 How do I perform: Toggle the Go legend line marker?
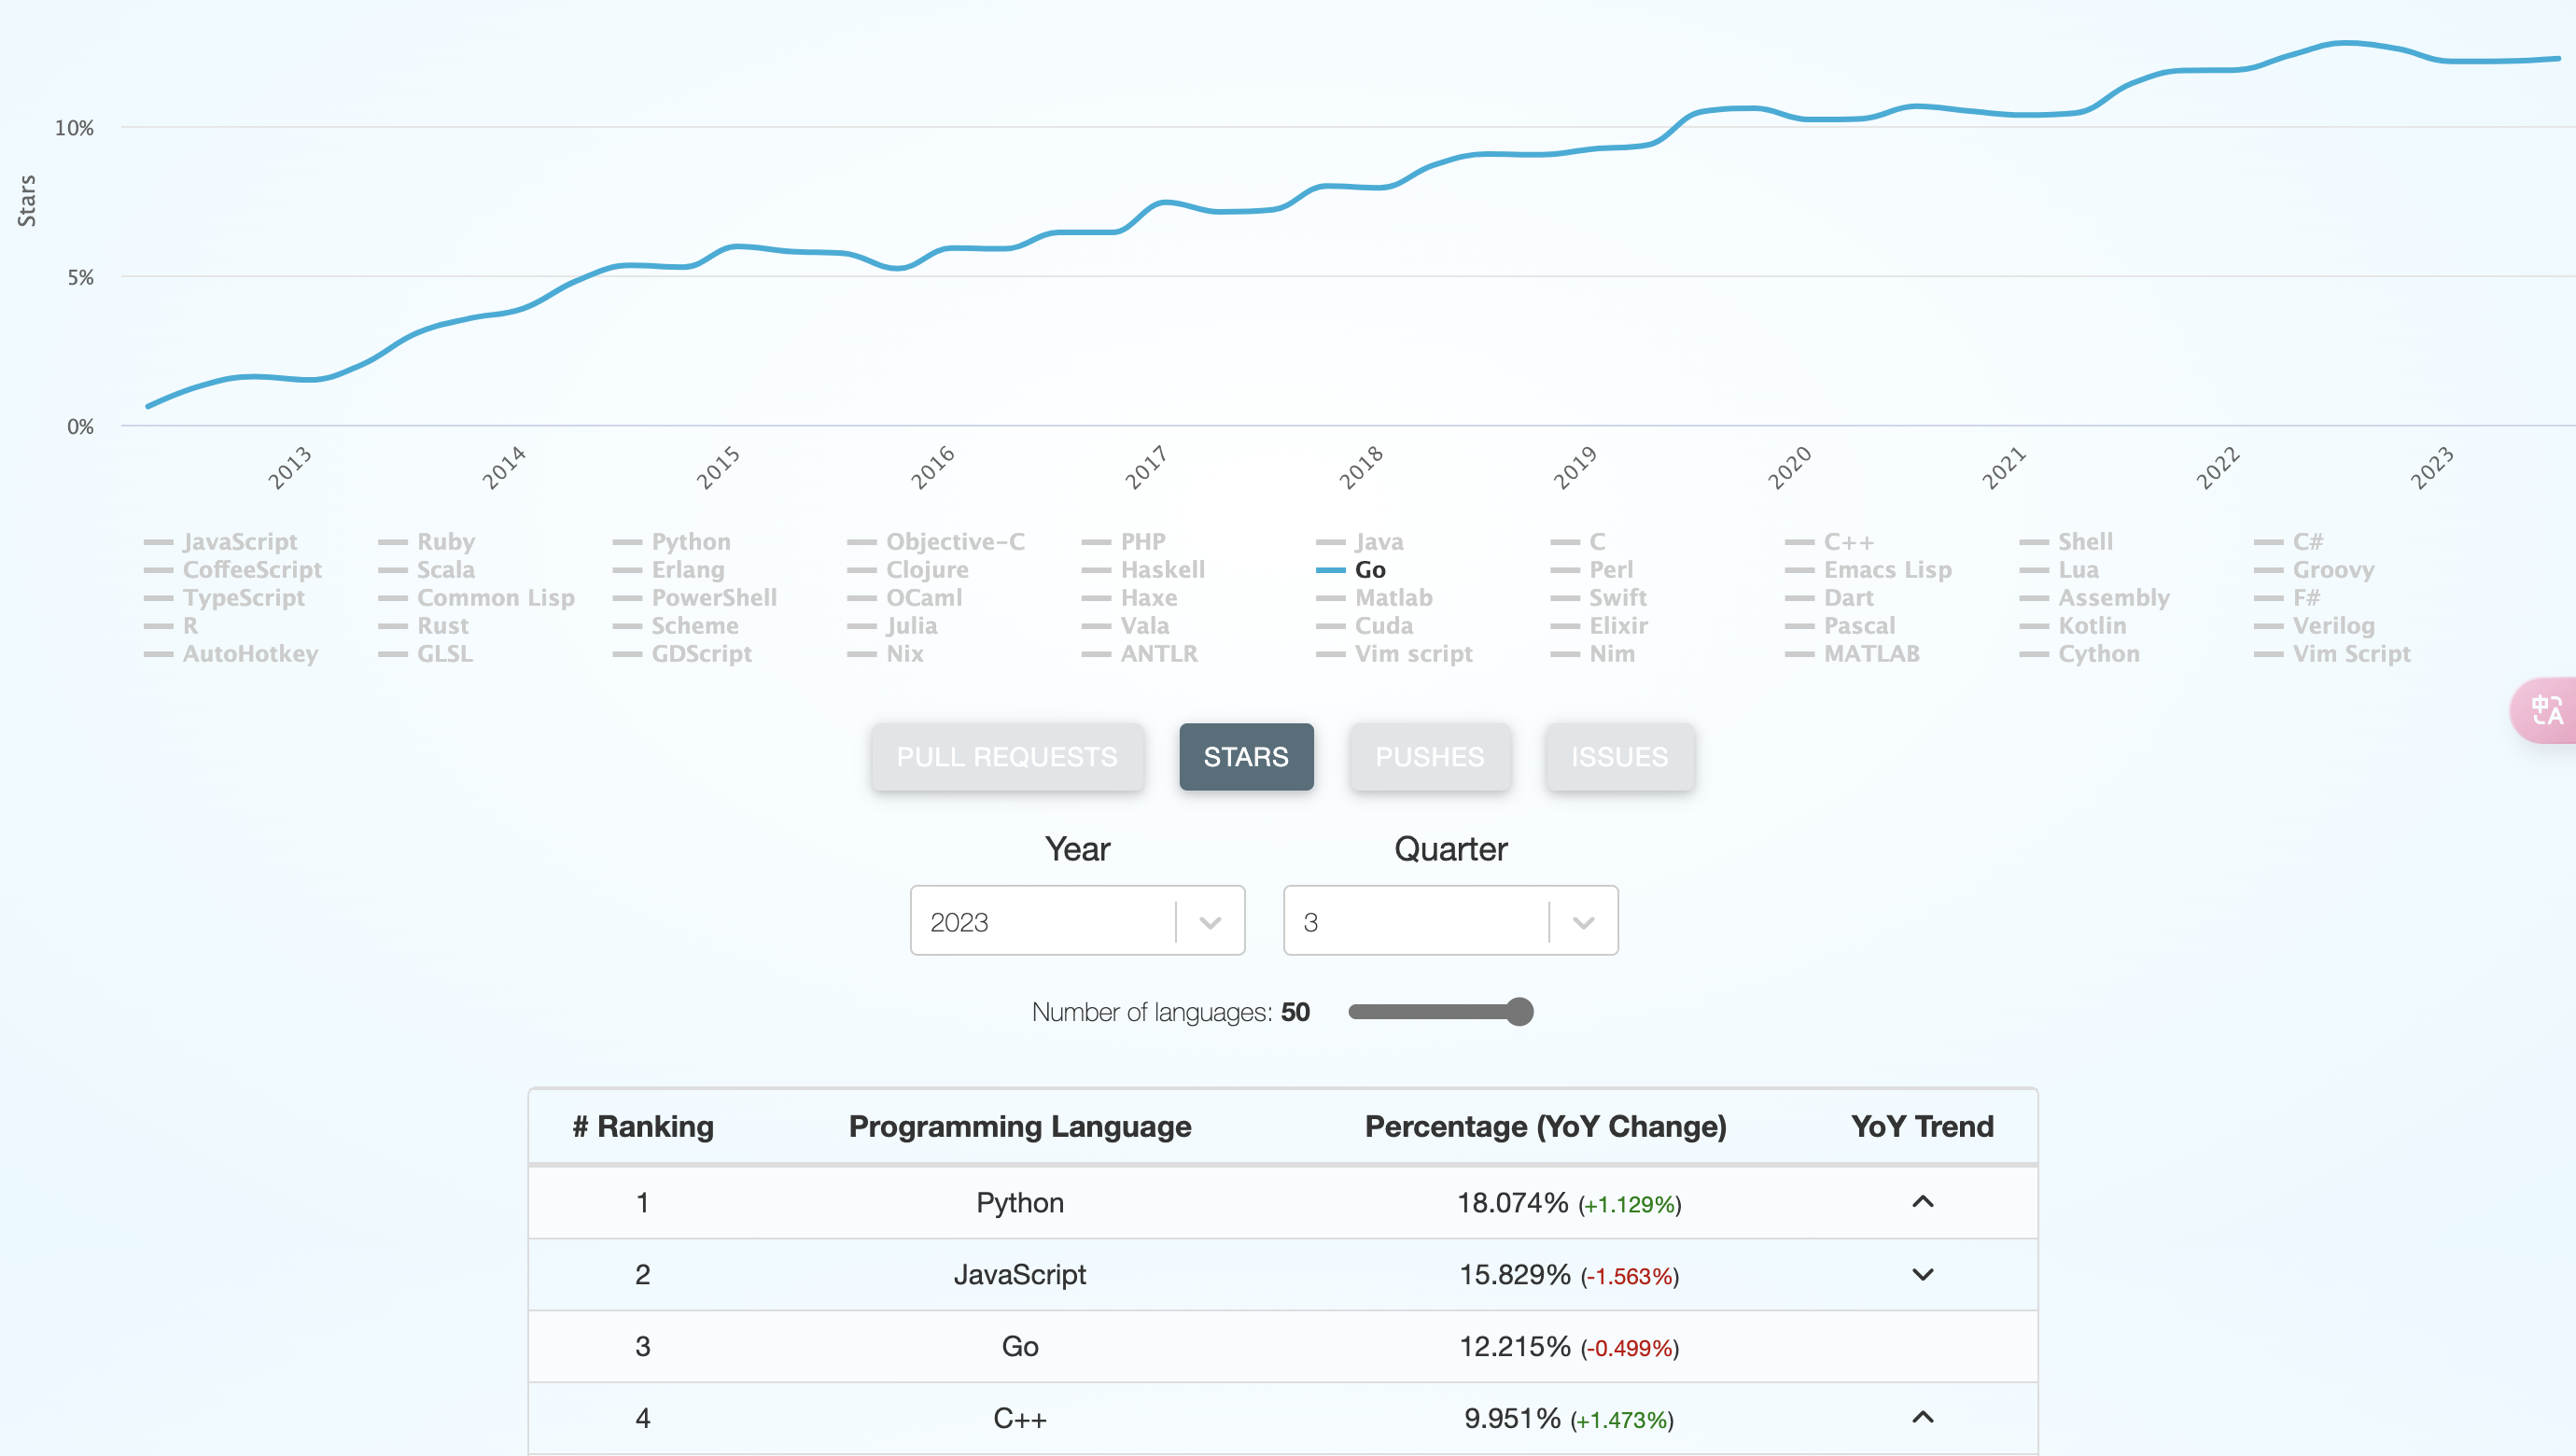coord(1330,570)
